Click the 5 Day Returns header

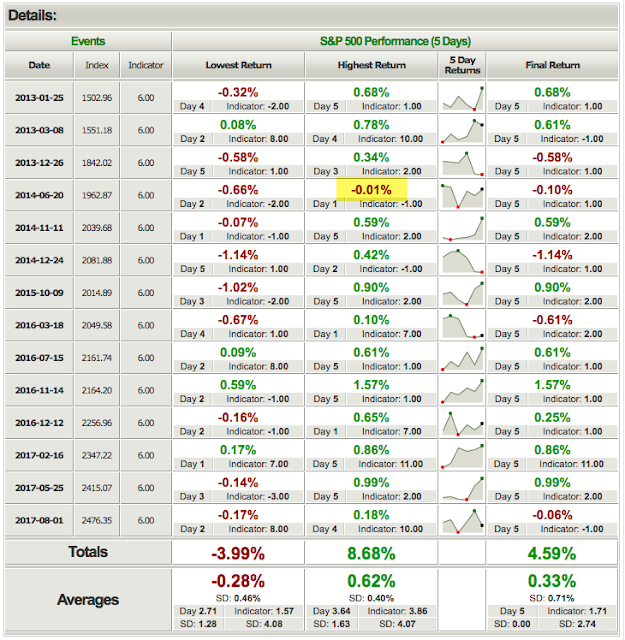pos(462,65)
